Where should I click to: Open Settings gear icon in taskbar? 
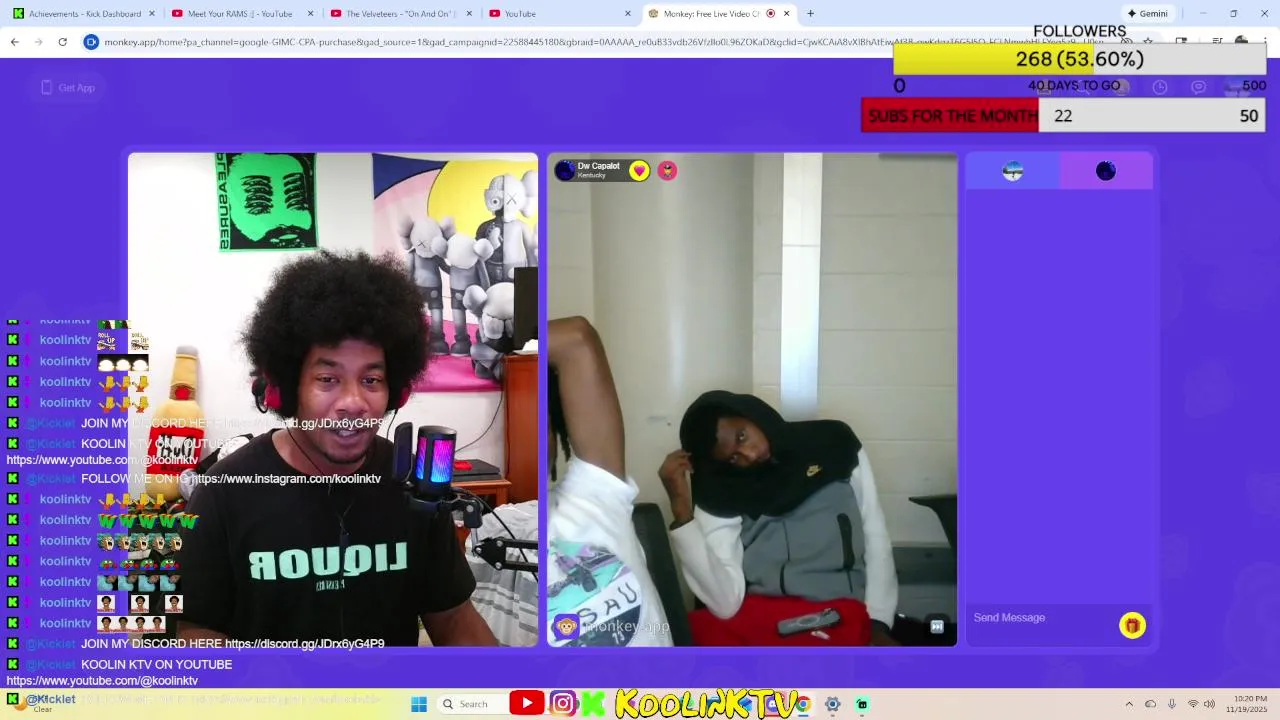[x=832, y=704]
